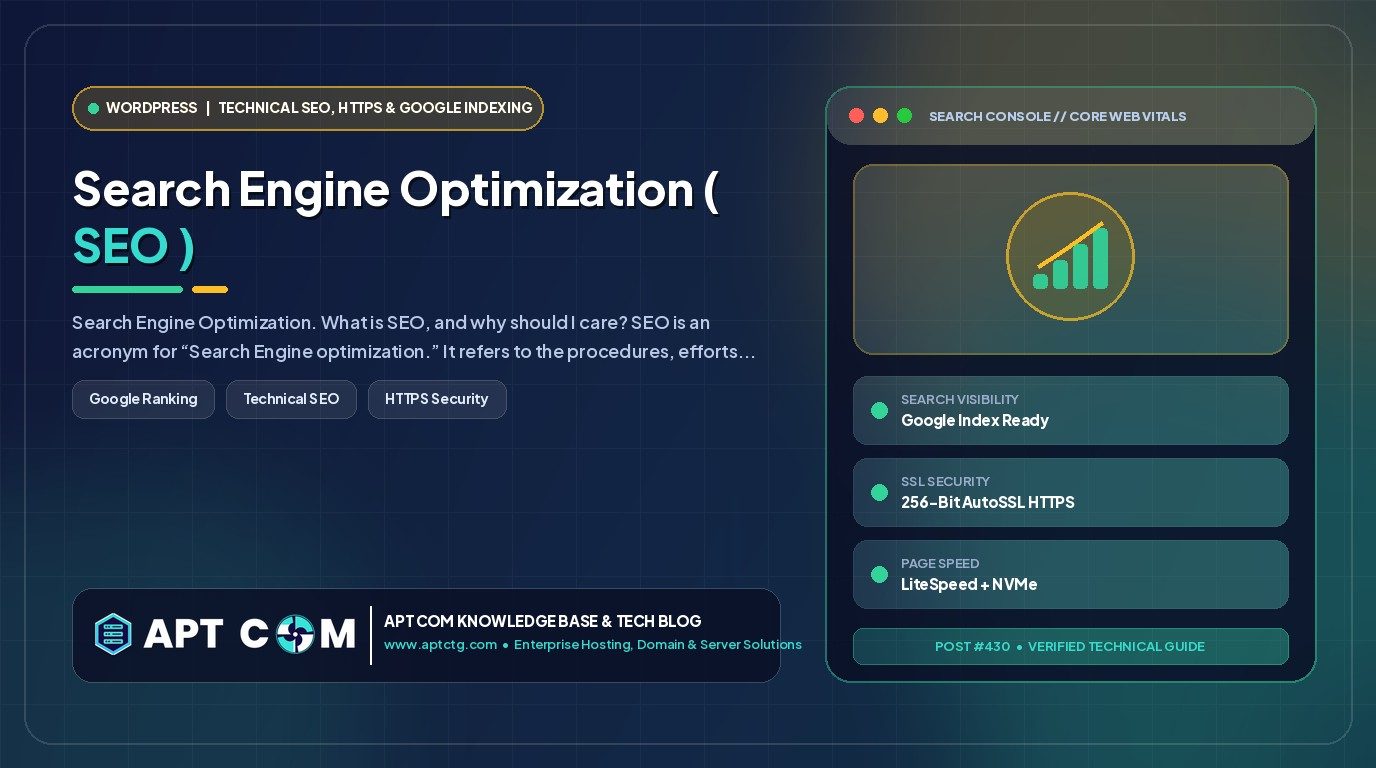Click the 'SEARCH CONSOLE // CORE WEB VITALS' title
Image resolution: width=1376 pixels, height=768 pixels.
pyautogui.click(x=1057, y=116)
